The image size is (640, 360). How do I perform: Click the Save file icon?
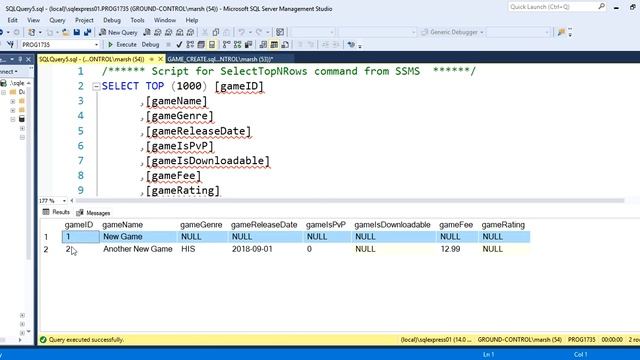click(77, 32)
